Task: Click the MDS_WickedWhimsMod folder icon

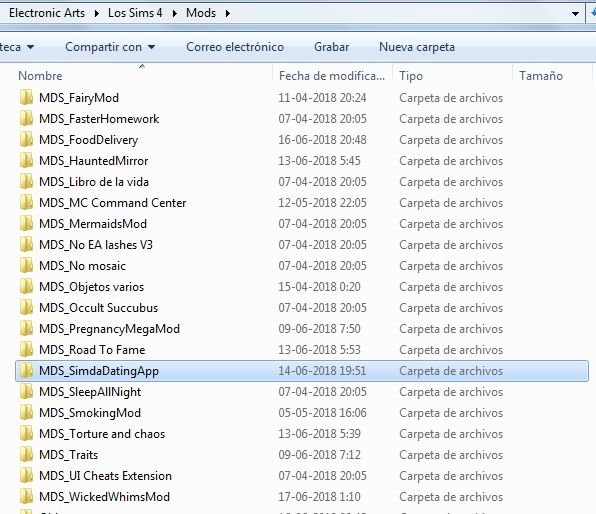Action: 26,497
